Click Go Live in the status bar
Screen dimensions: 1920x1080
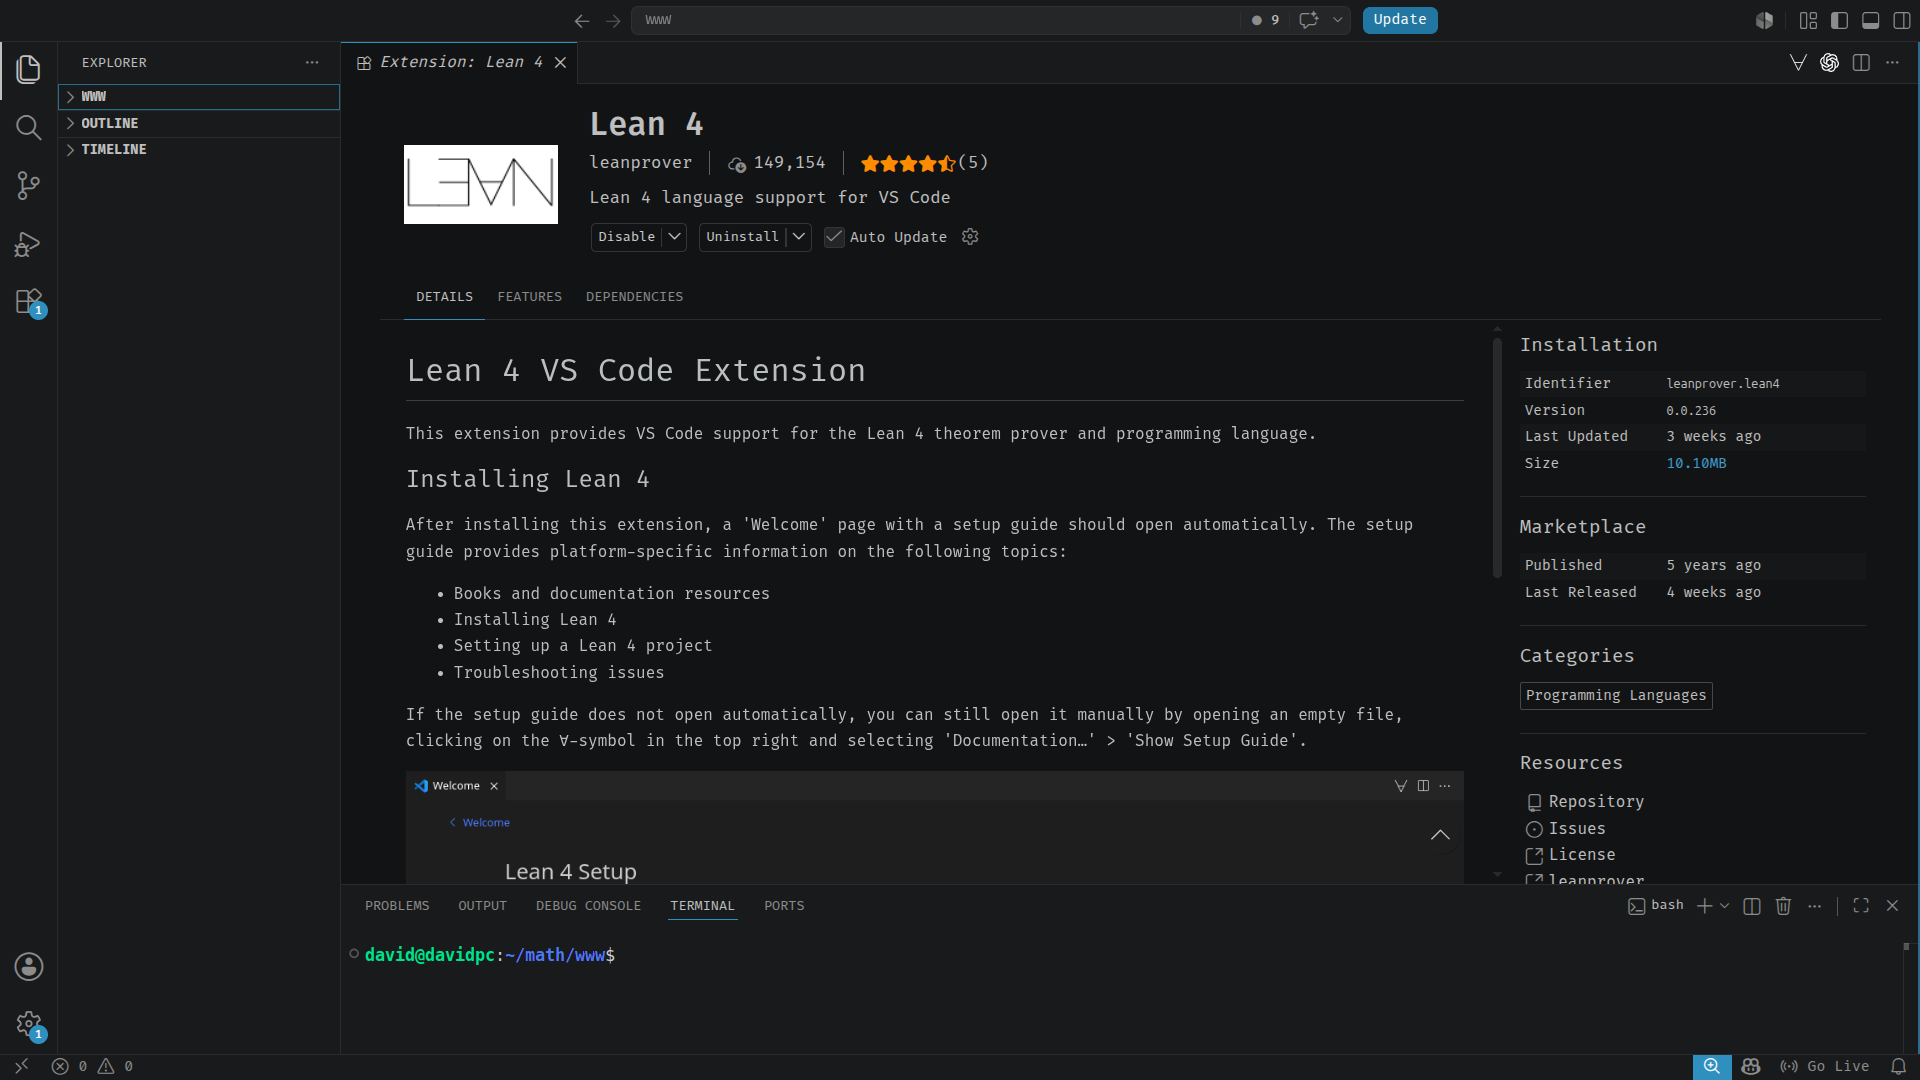(x=1825, y=1066)
